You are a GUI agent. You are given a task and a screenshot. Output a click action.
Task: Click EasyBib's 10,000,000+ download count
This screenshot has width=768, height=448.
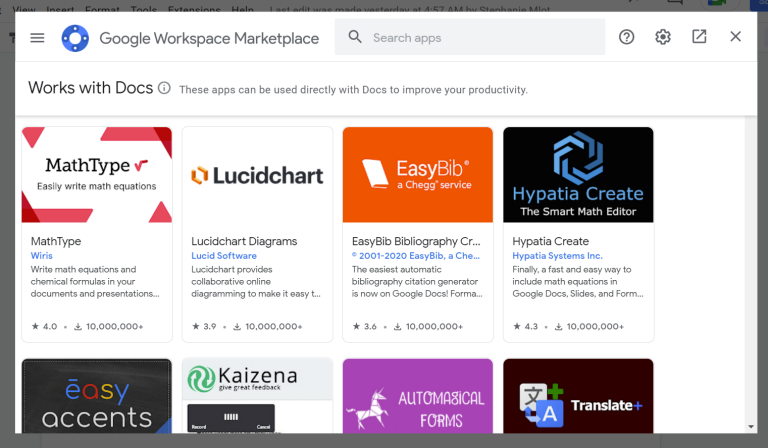[x=429, y=327]
